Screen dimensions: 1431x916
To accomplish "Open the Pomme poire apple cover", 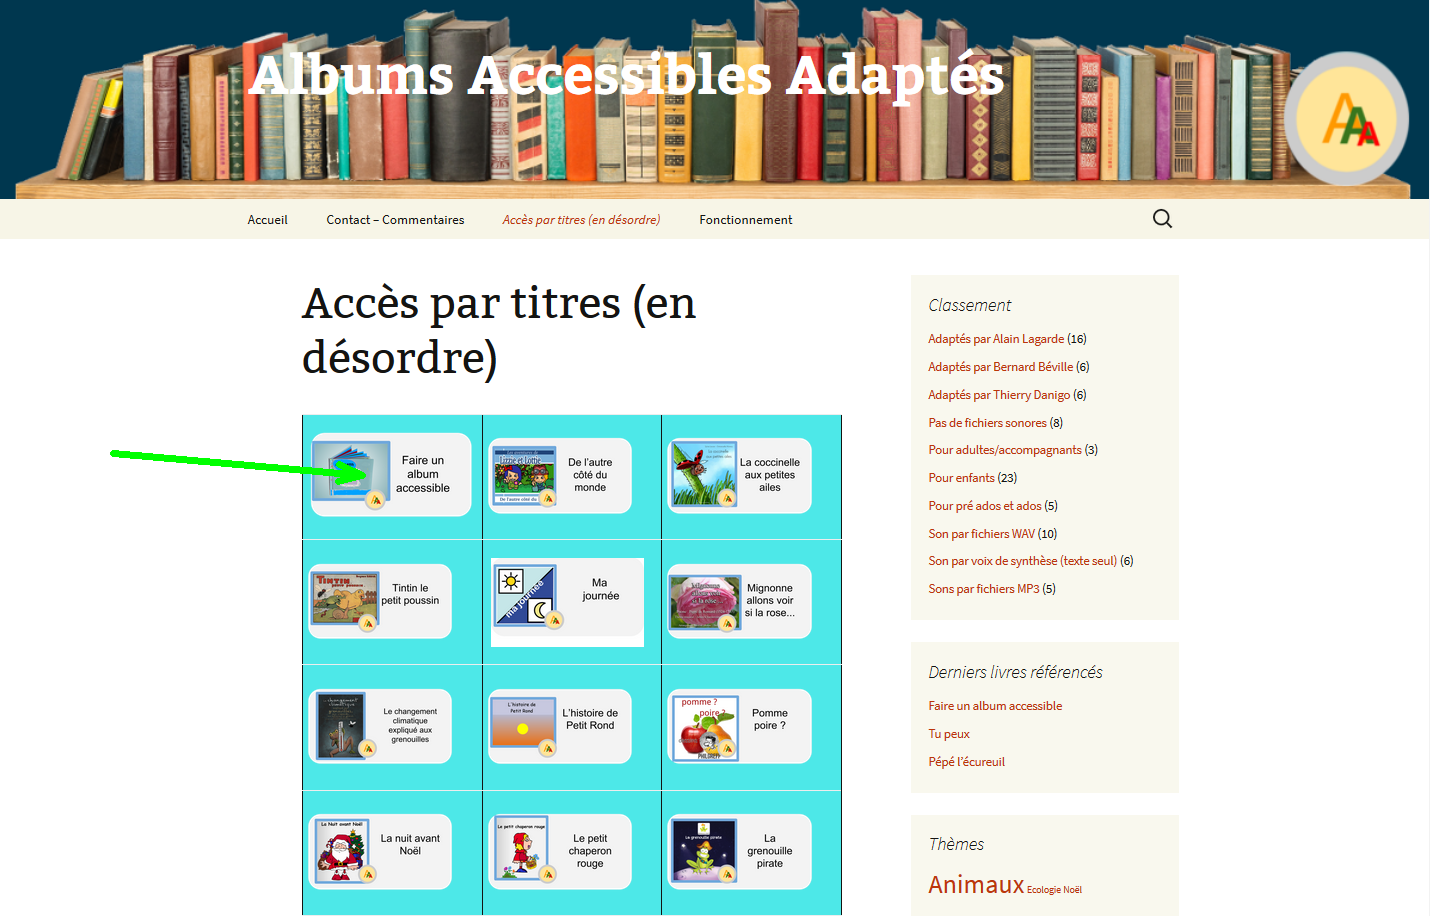I will [705, 728].
